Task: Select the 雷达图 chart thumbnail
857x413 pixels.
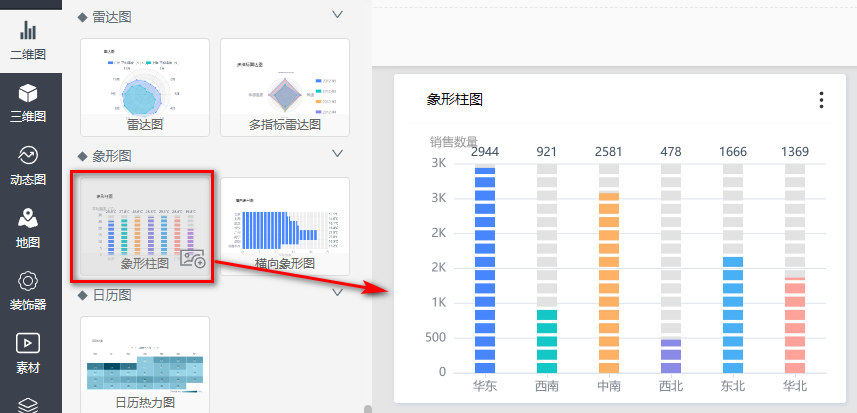Action: click(x=144, y=86)
